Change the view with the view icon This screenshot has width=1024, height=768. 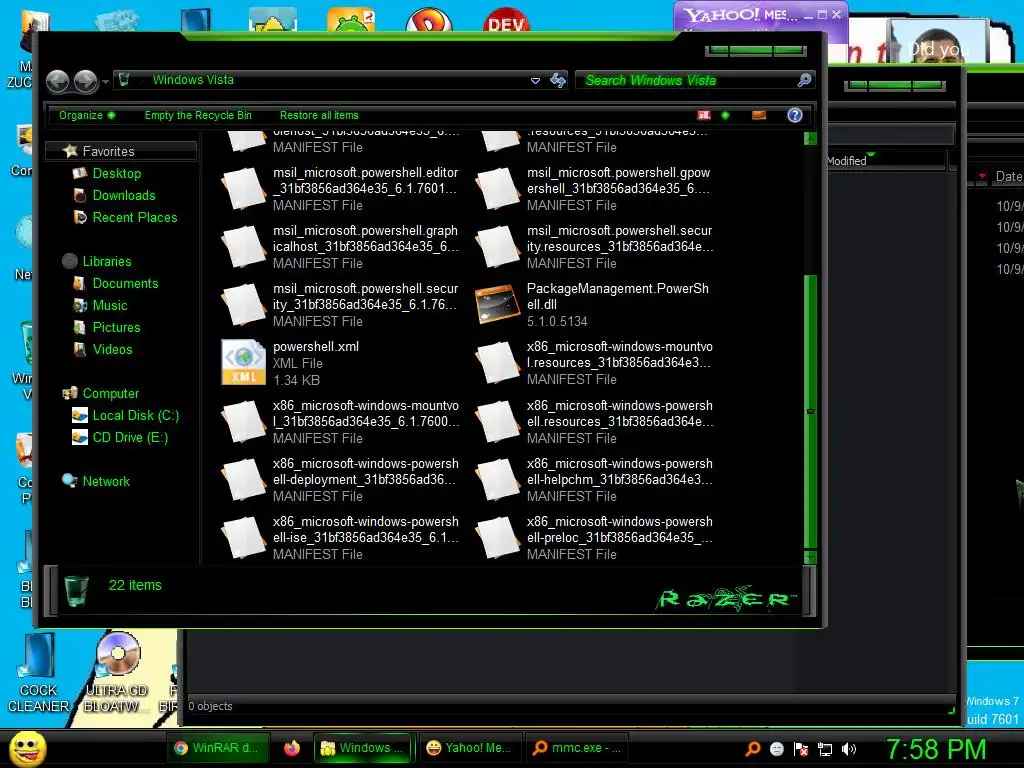coord(704,116)
